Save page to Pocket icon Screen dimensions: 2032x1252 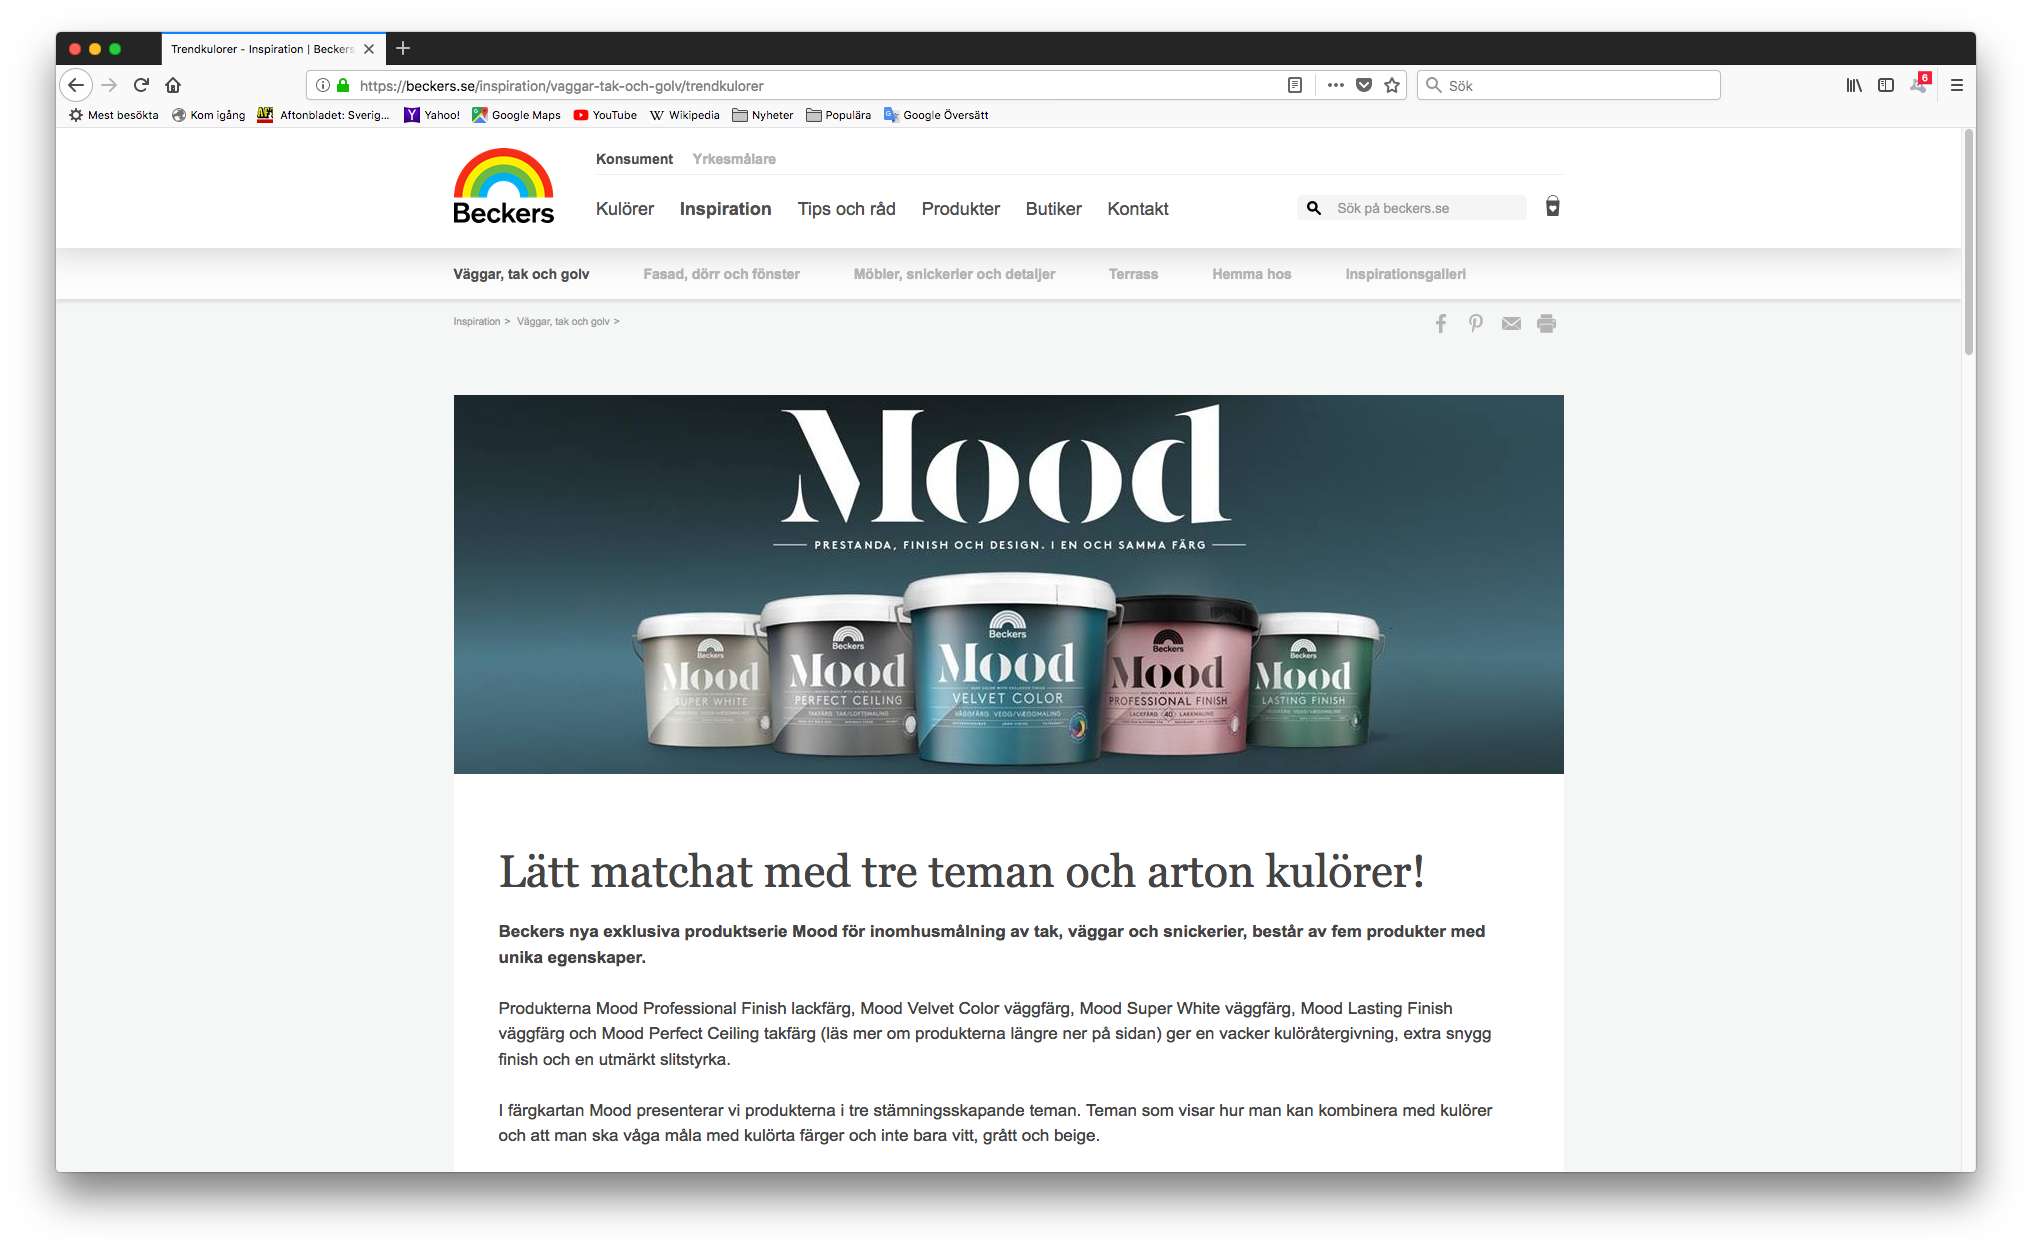pos(1363,85)
